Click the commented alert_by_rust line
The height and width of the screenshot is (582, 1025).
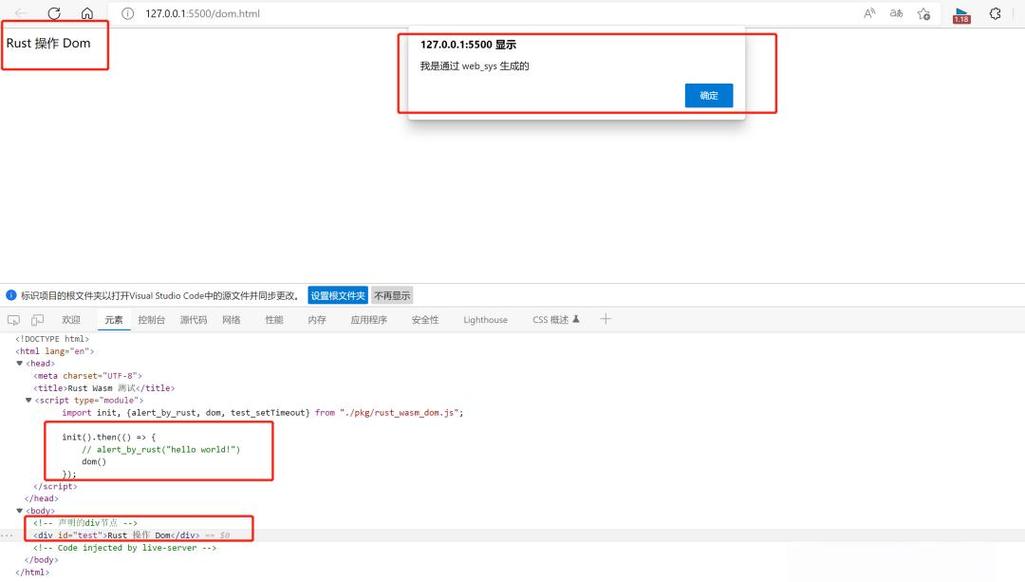[x=161, y=449]
